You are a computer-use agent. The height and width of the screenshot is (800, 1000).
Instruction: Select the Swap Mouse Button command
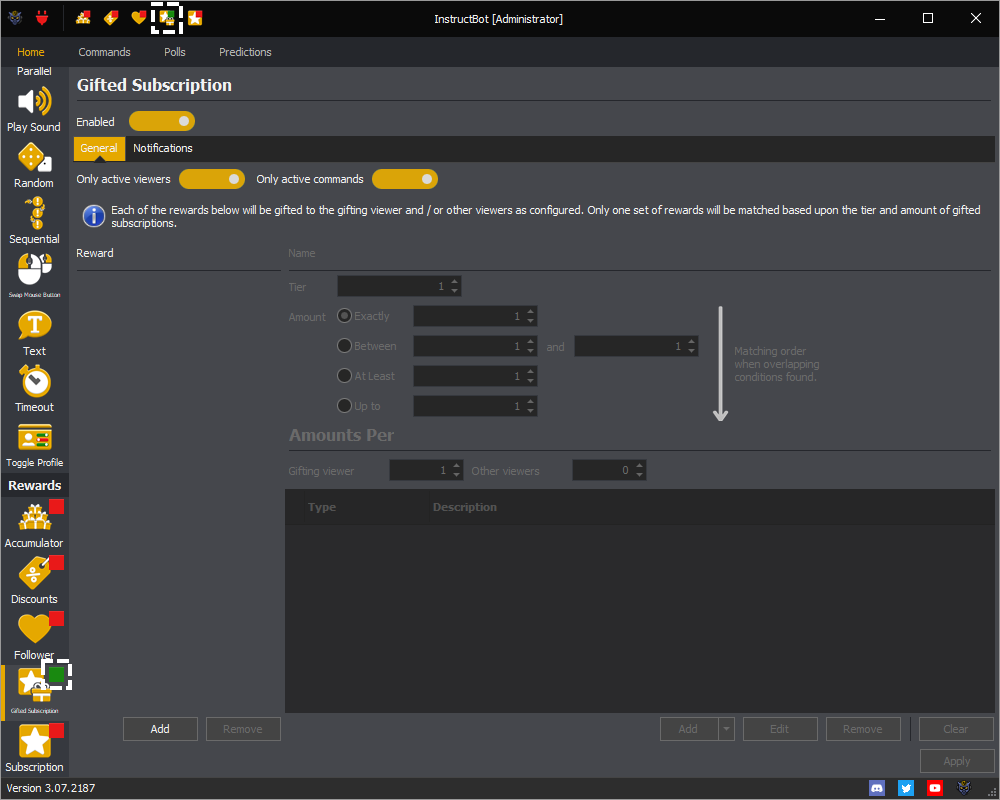click(x=34, y=276)
